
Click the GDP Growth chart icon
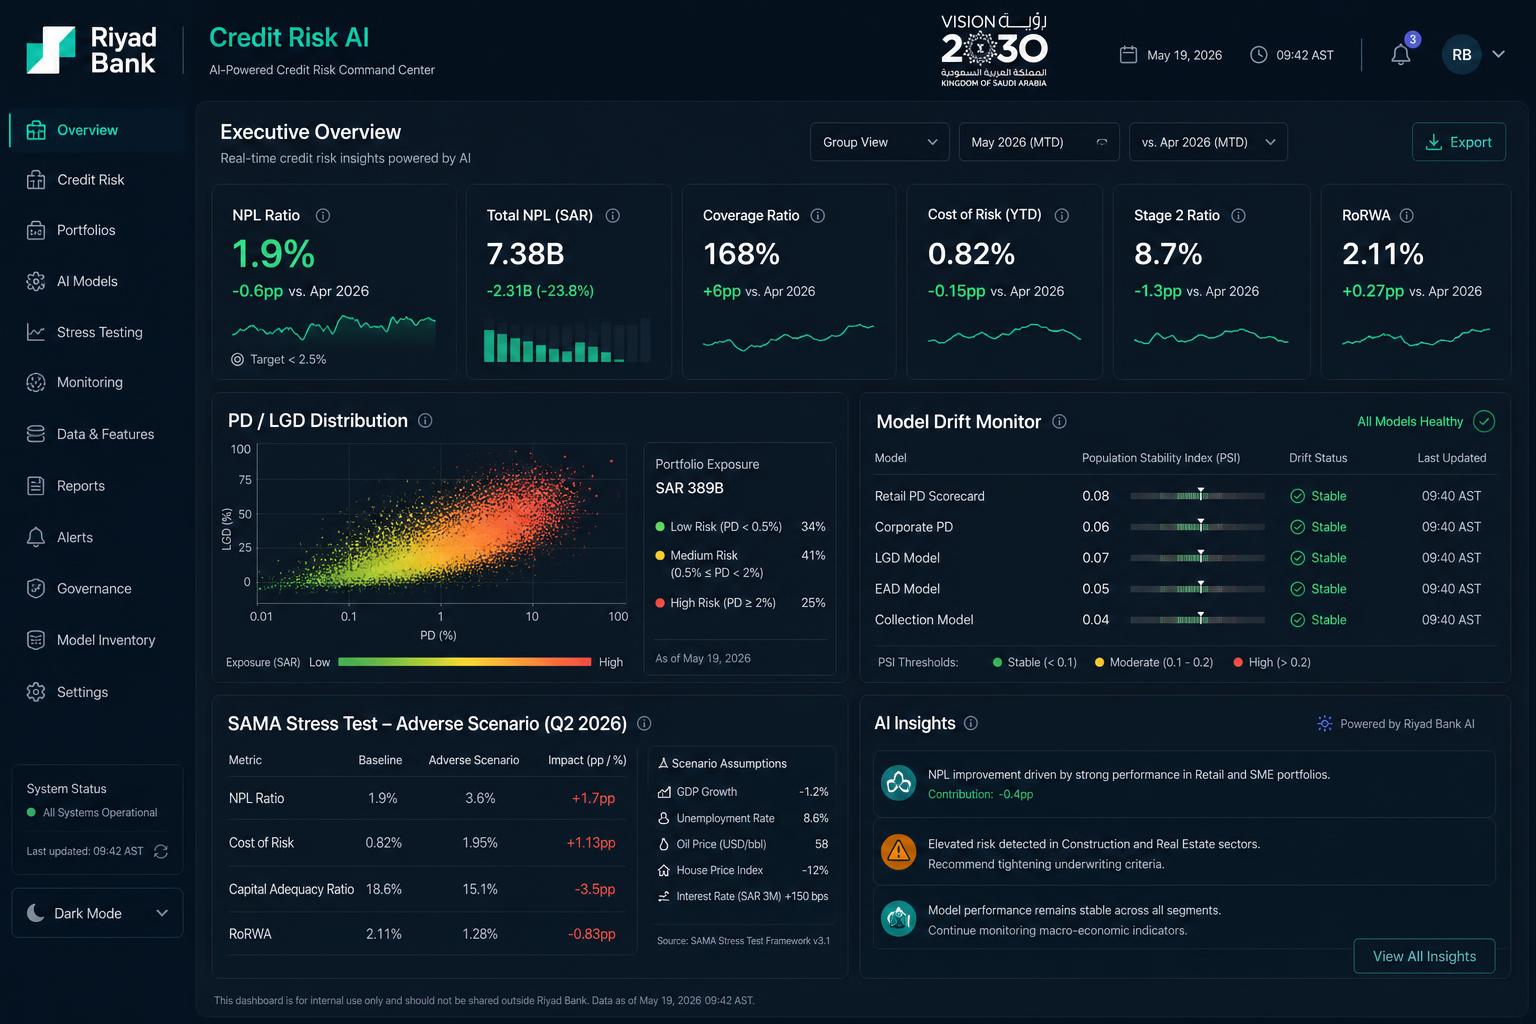664,792
